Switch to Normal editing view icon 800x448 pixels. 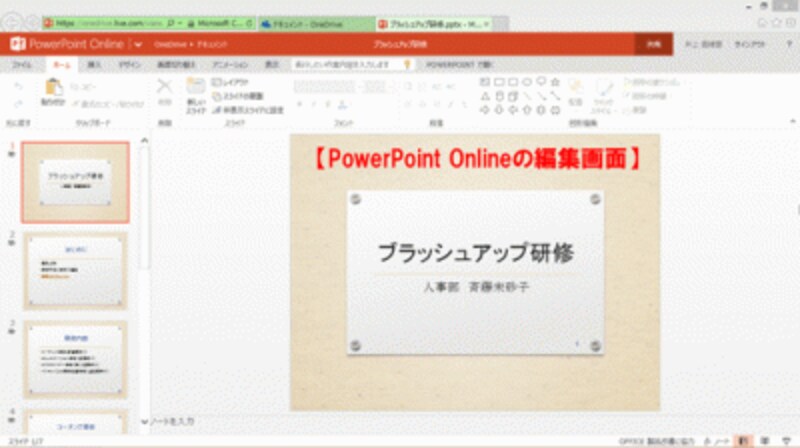click(743, 441)
